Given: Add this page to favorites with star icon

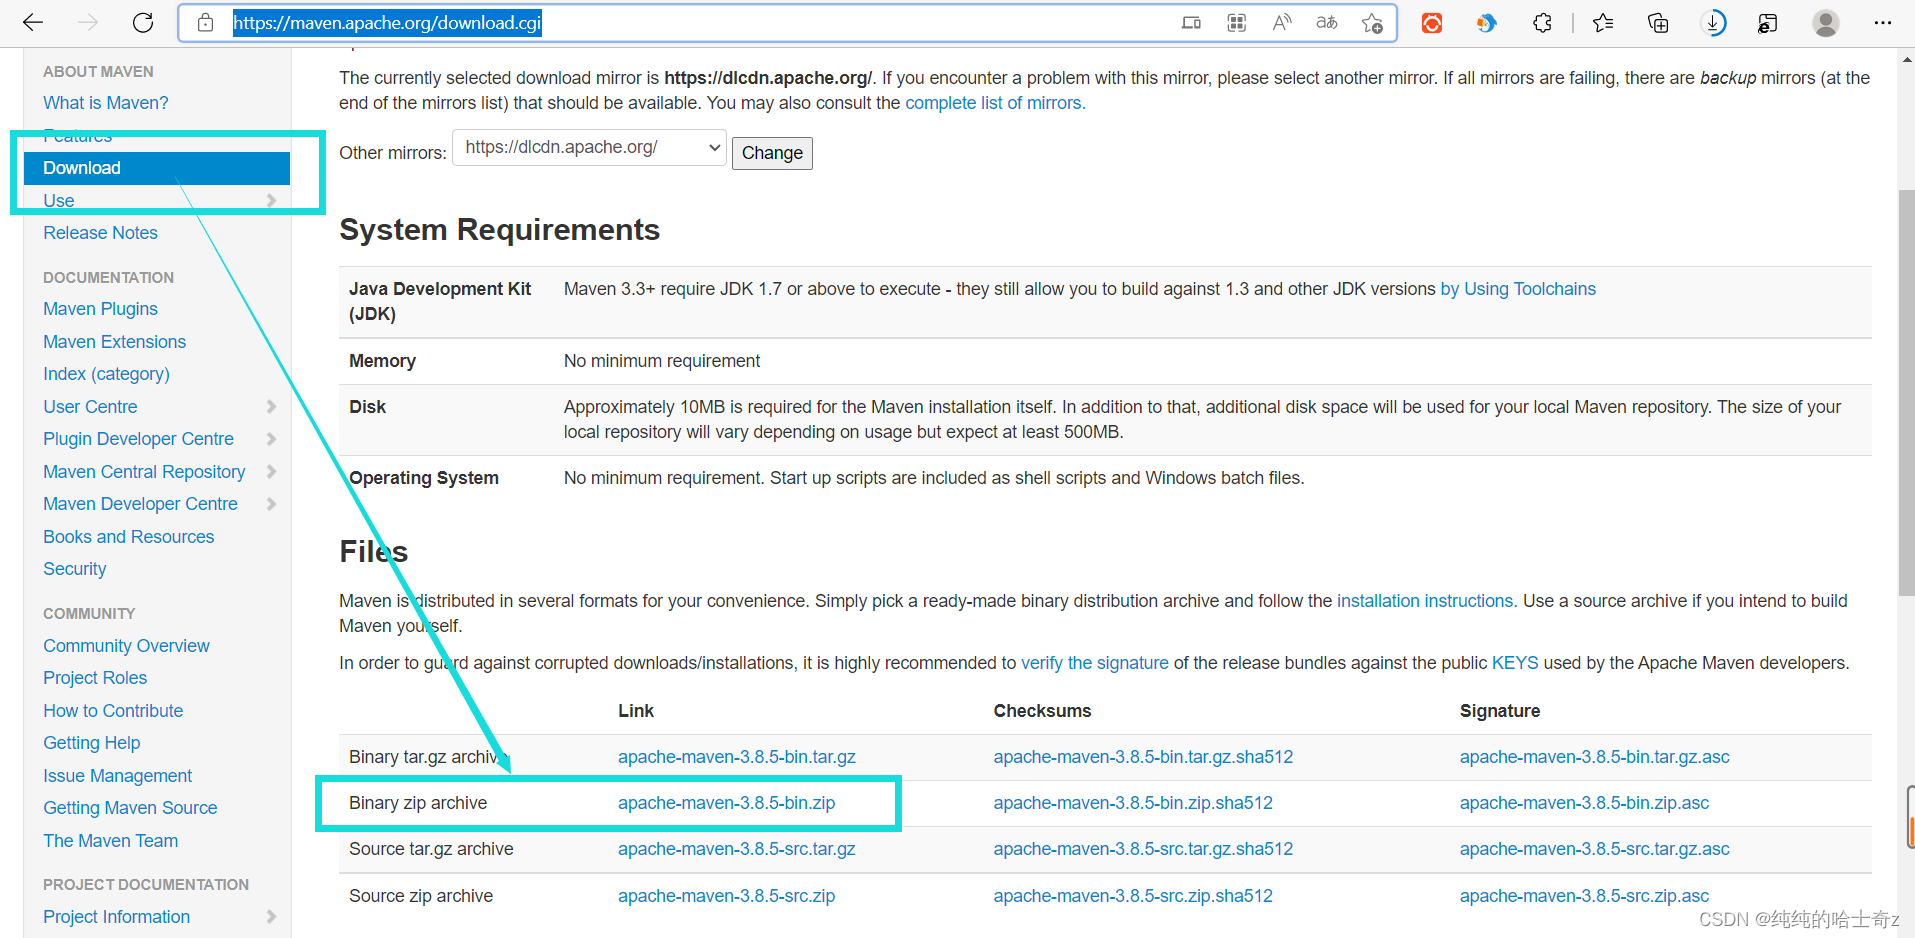Looking at the screenshot, I should [1372, 23].
